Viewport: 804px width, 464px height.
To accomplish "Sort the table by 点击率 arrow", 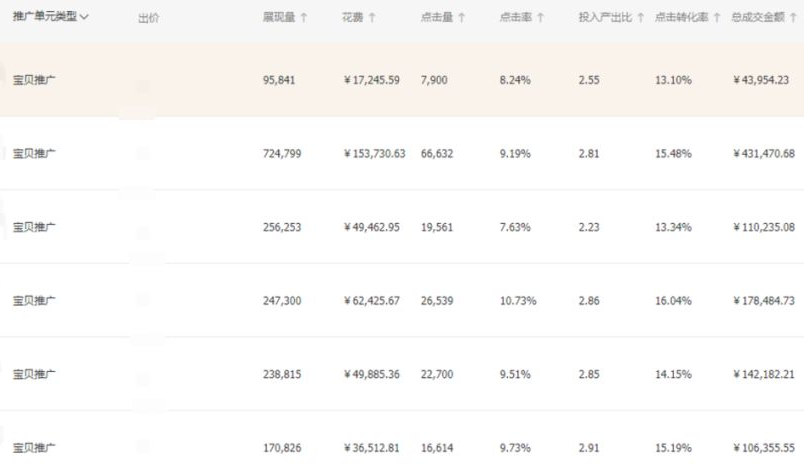I will tap(540, 18).
